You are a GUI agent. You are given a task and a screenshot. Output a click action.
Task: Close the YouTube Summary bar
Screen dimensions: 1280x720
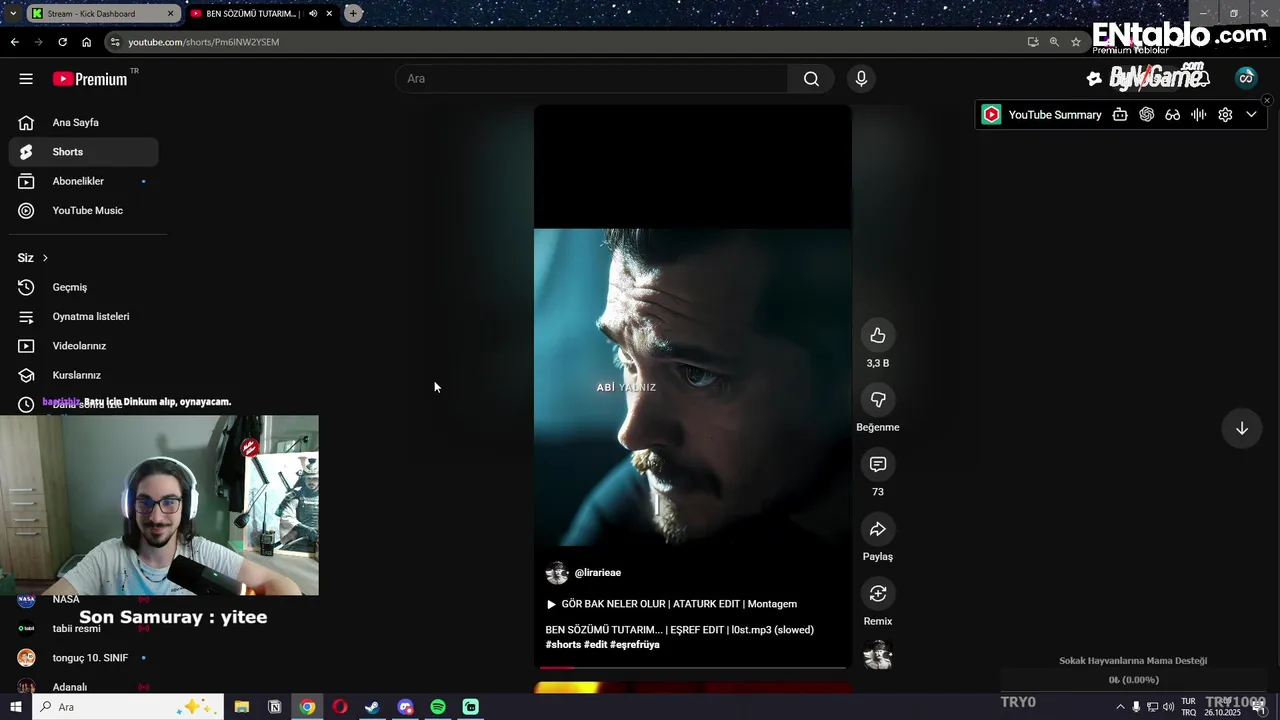[x=1267, y=100]
